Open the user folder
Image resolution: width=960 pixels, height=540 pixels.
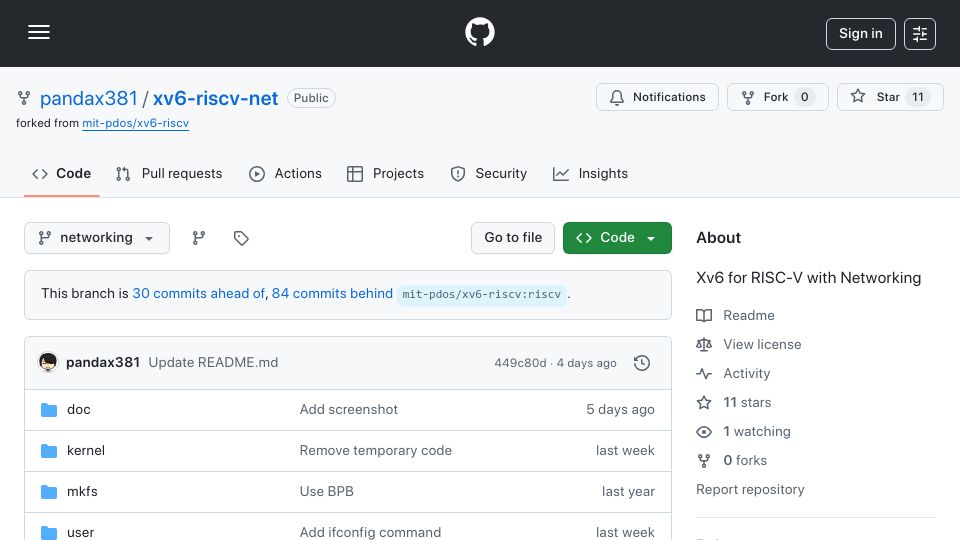(80, 532)
